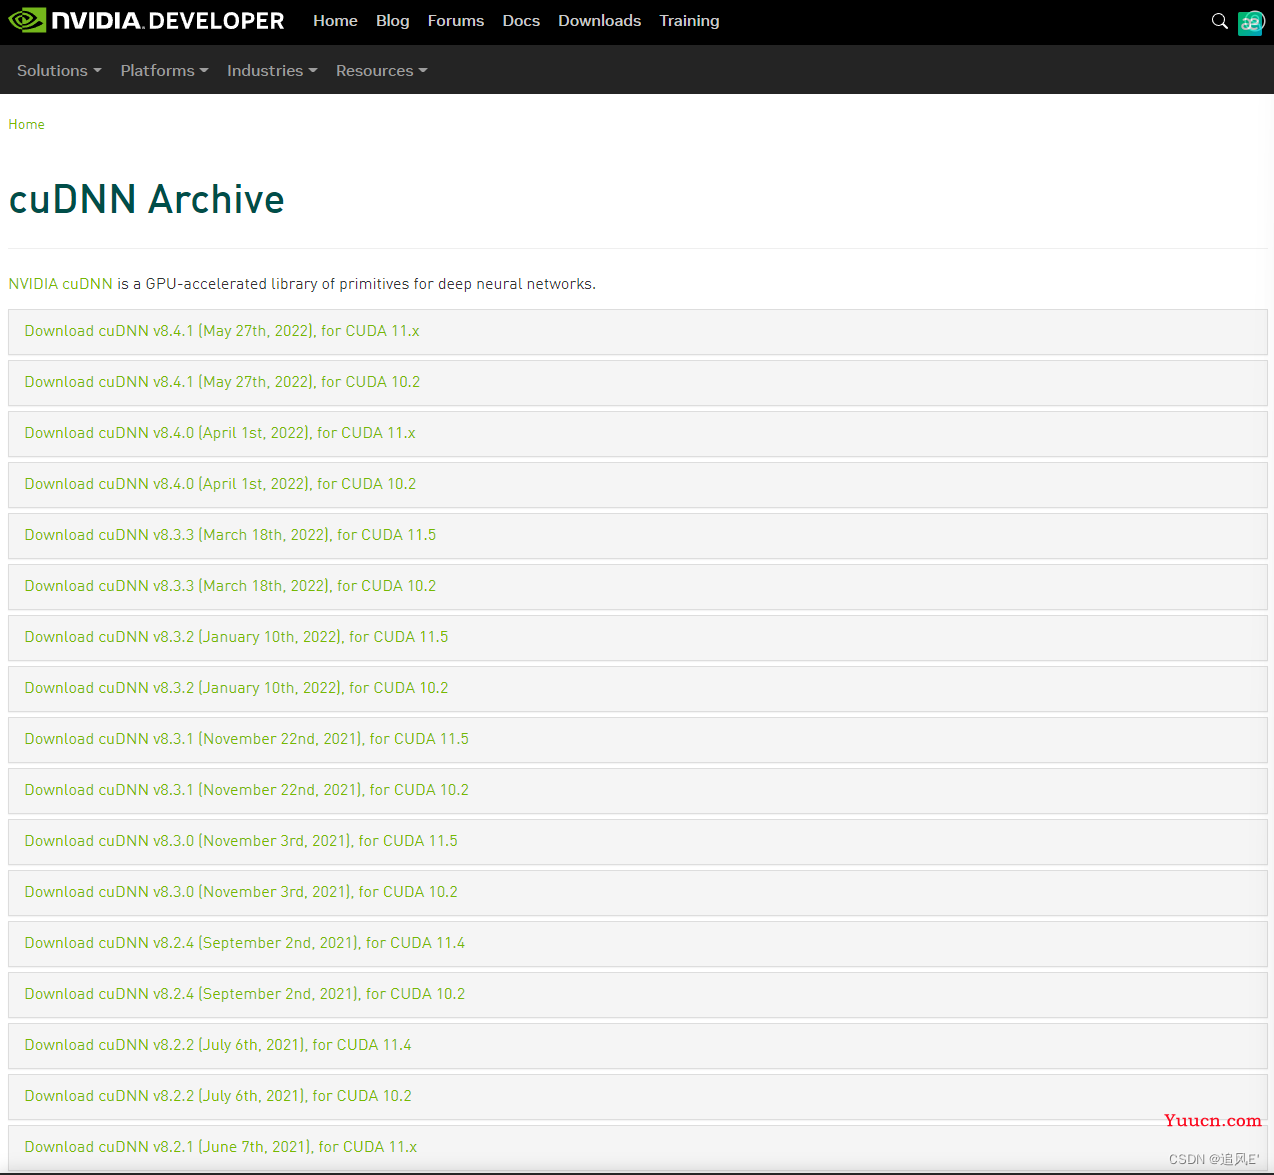Open the search magnifier icon
This screenshot has width=1274, height=1175.
1219,21
